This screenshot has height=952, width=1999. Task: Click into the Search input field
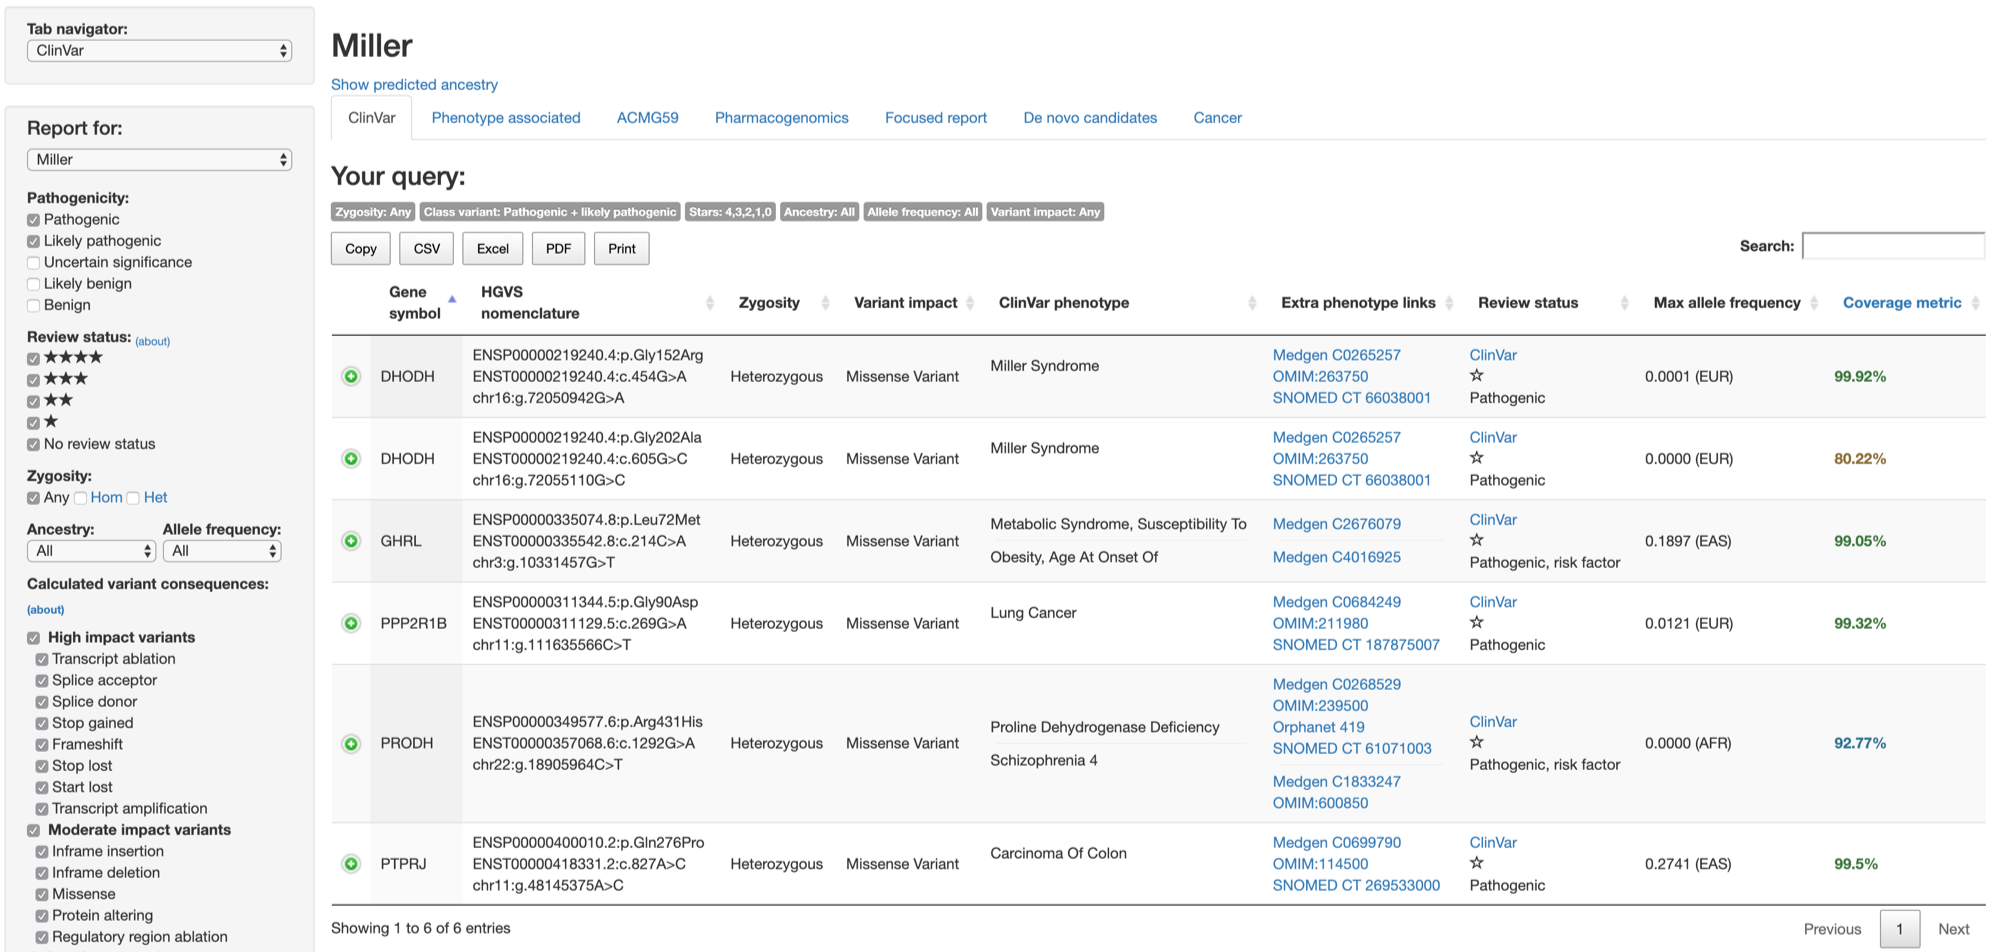pyautogui.click(x=1893, y=246)
